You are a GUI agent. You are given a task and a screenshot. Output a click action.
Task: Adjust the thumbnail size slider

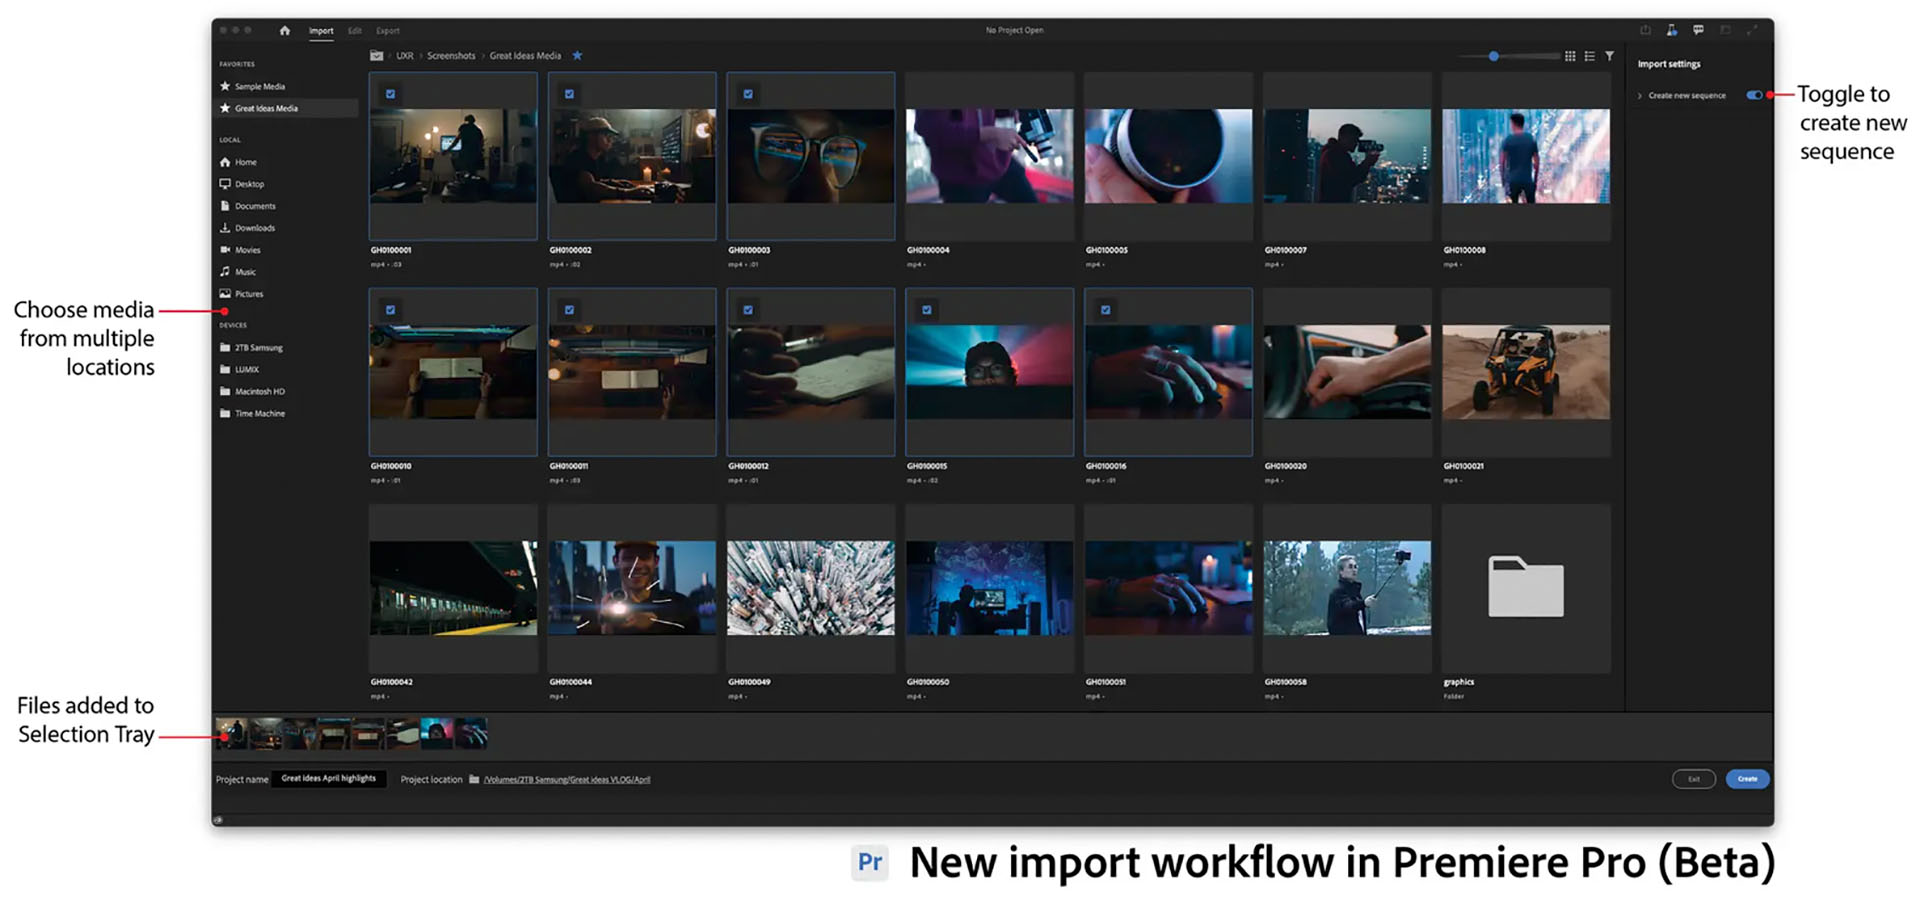1494,56
